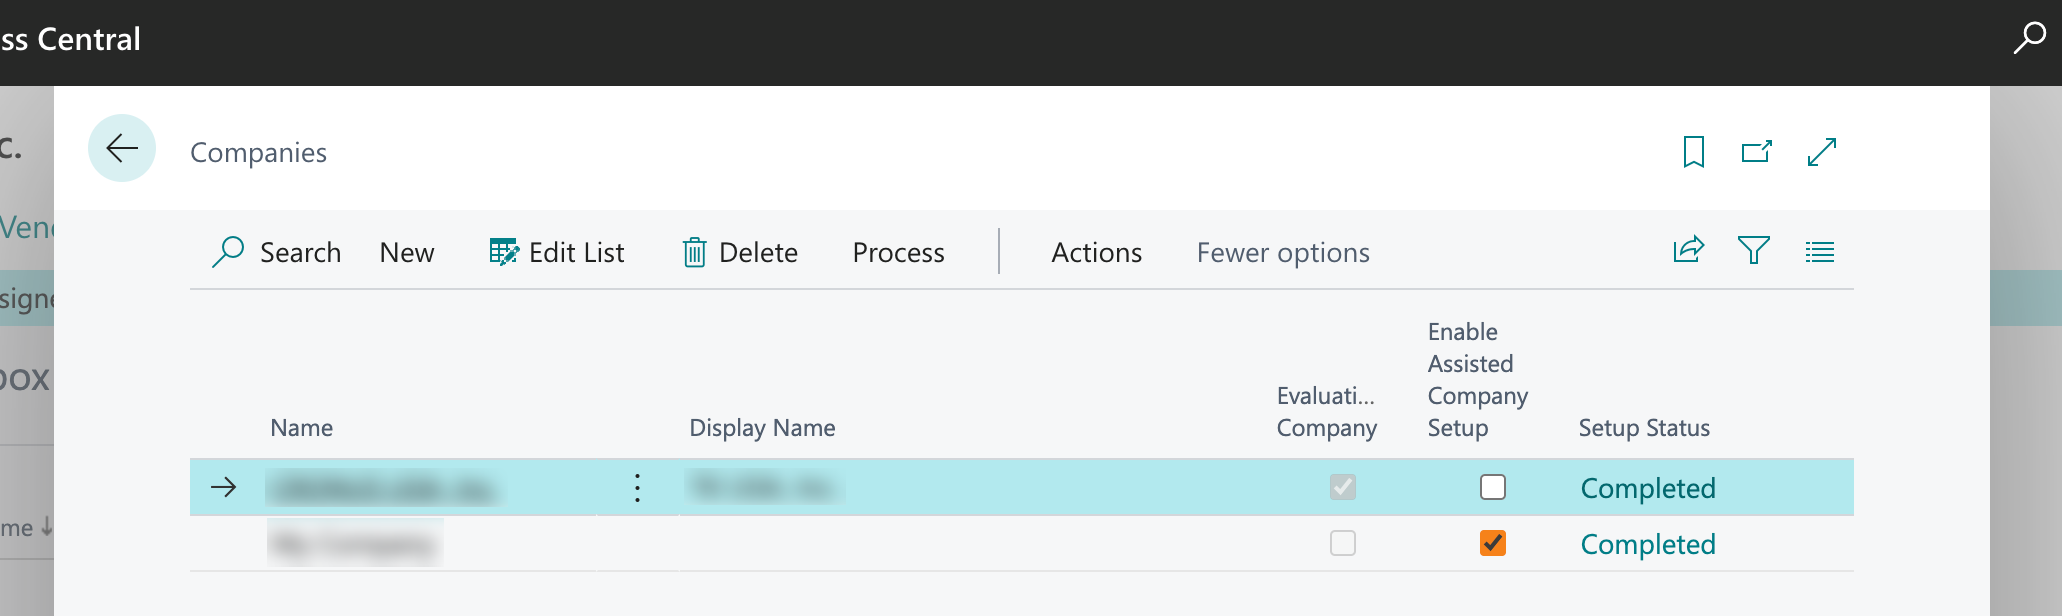Image resolution: width=2062 pixels, height=616 pixels.
Task: Open this page in a new window
Action: (x=1756, y=152)
